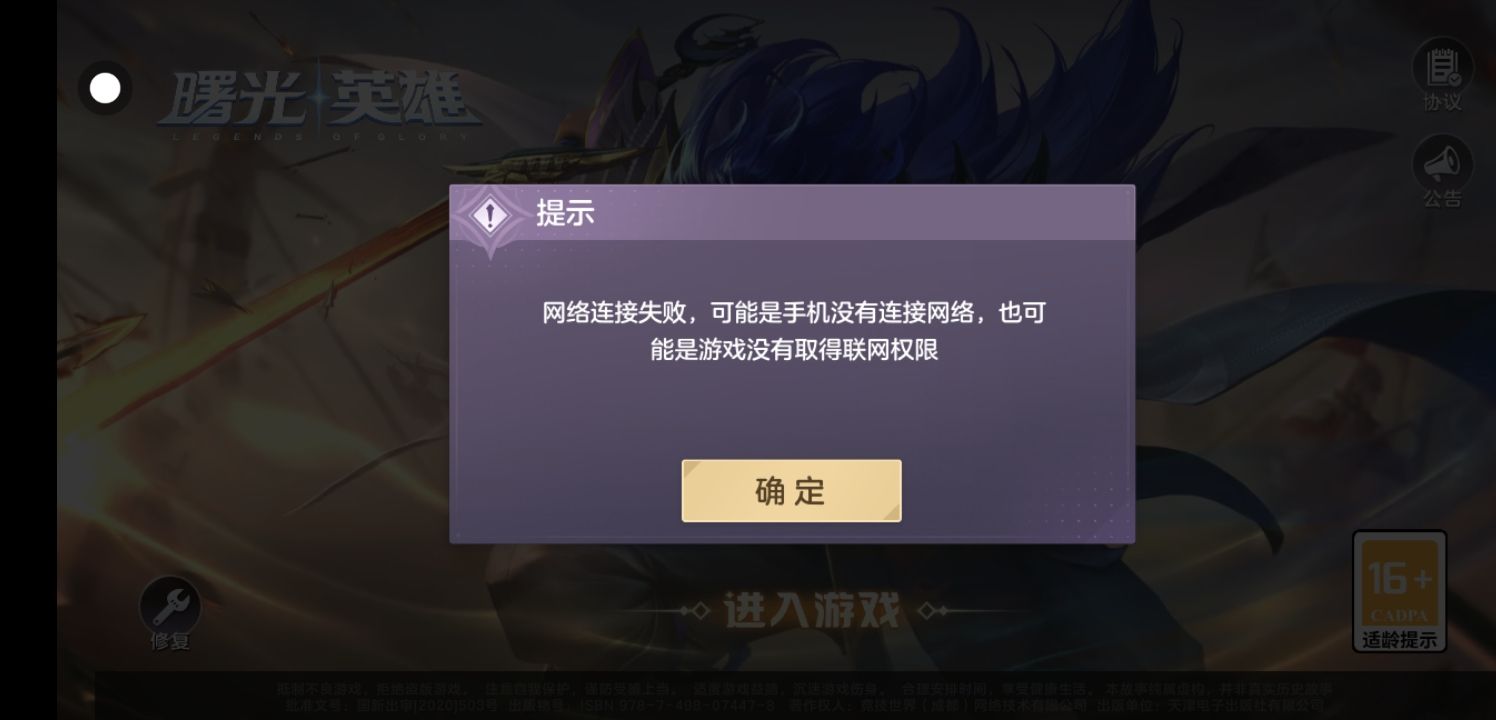Tap the 进入游戏 enter game button
The height and width of the screenshot is (720, 1496).
coord(811,610)
